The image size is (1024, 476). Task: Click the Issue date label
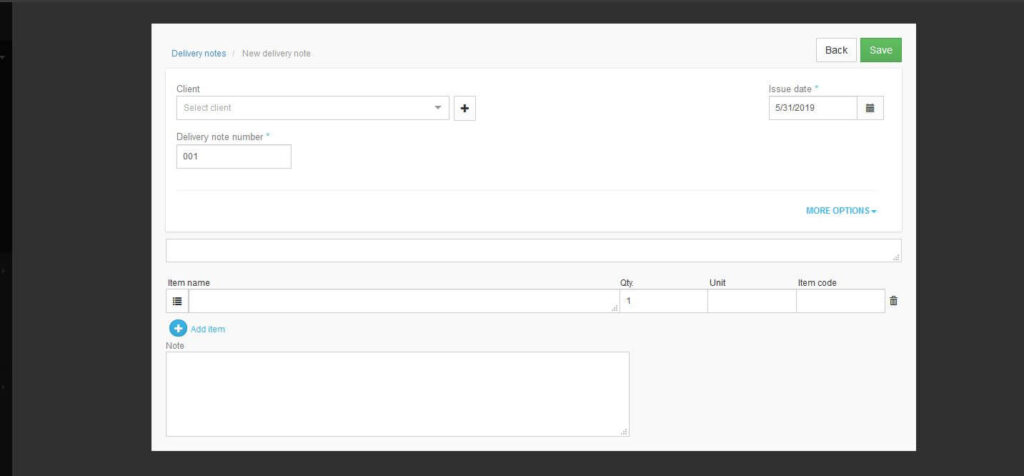click(x=790, y=89)
